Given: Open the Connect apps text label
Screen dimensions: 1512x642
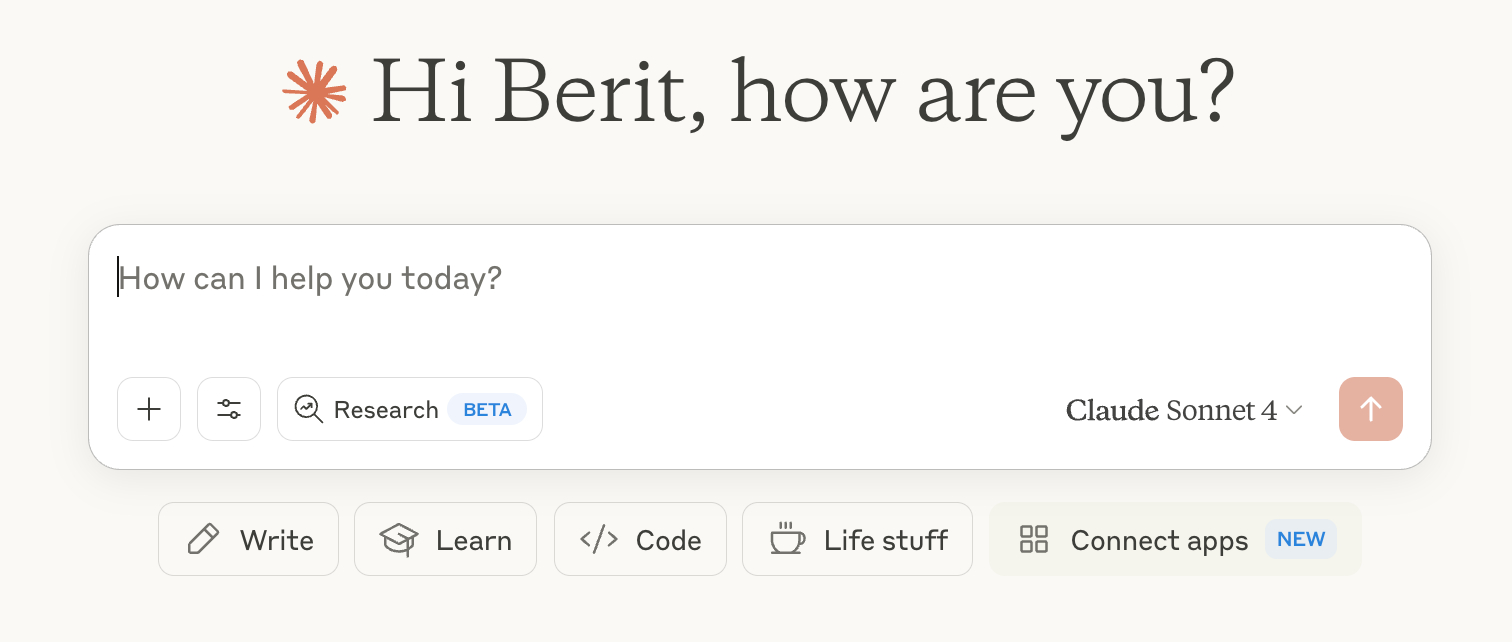Looking at the screenshot, I should click(1159, 541).
